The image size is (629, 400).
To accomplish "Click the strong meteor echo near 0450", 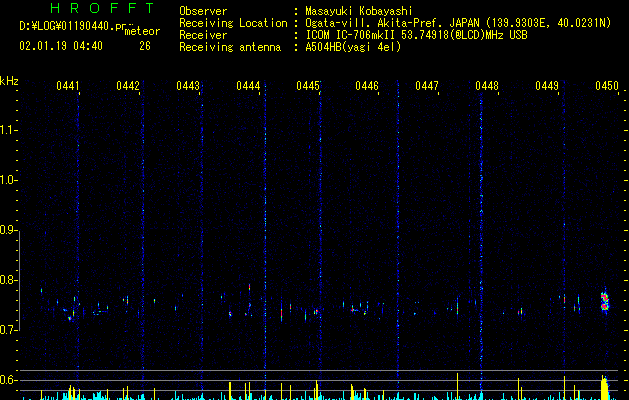I will tap(605, 301).
